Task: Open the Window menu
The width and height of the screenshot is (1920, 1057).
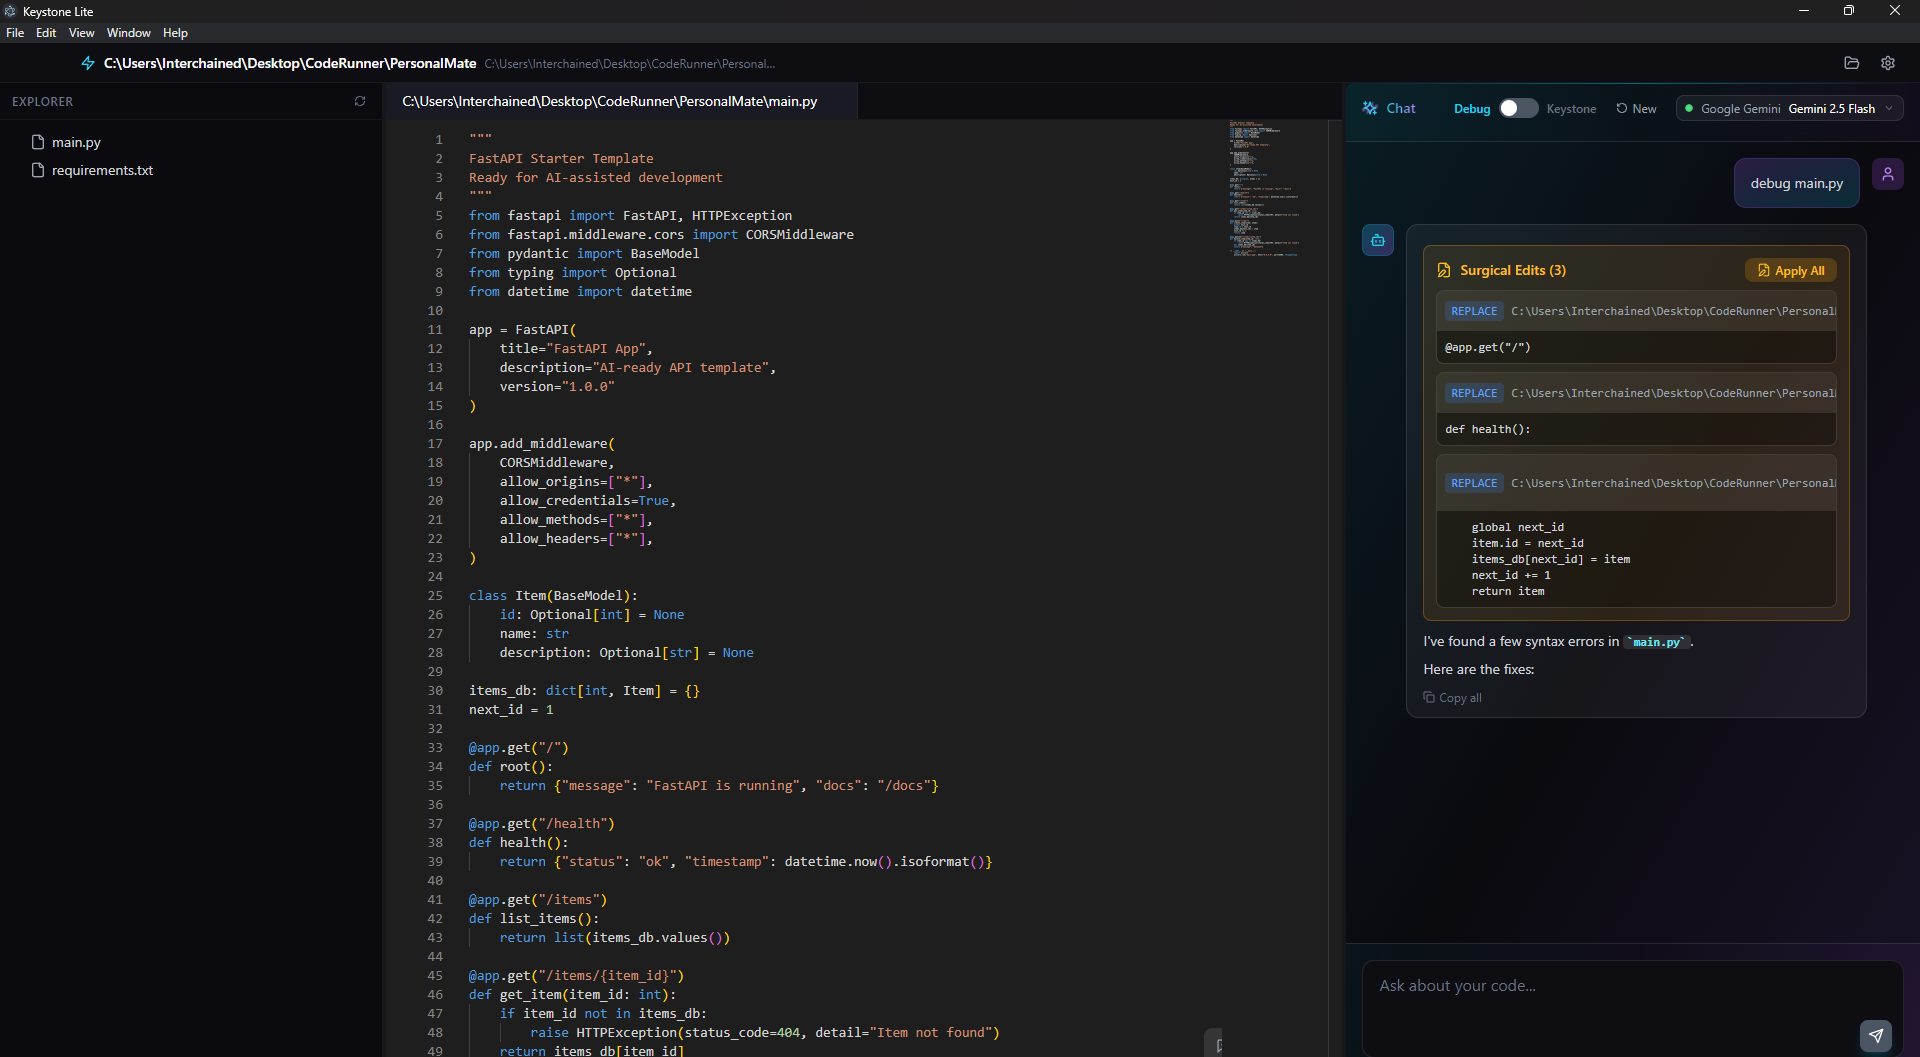Action: [x=128, y=33]
